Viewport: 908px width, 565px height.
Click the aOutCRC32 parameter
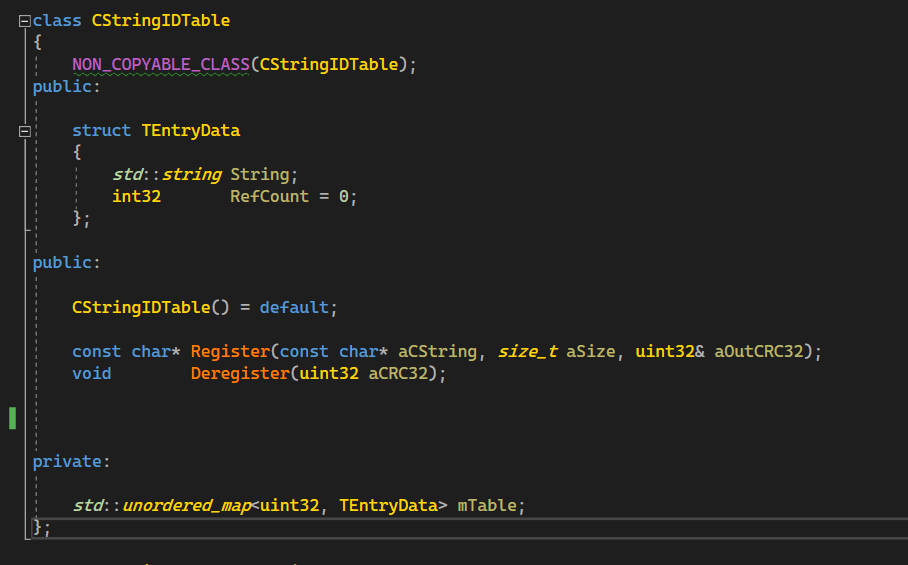point(762,352)
